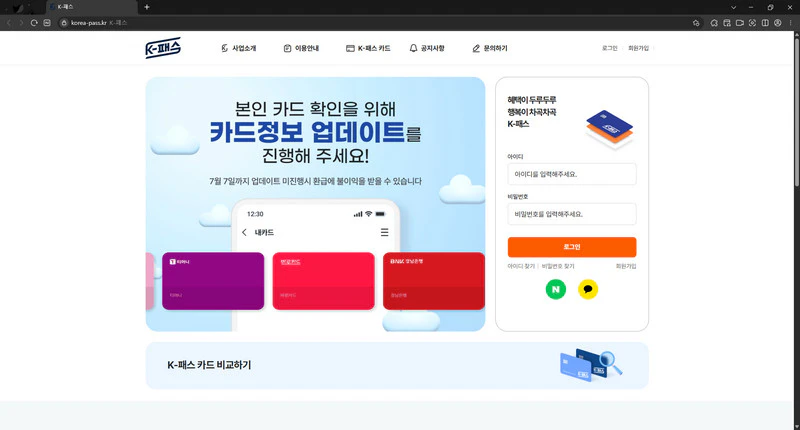This screenshot has height=430, width=800.
Task: Open the 이용안내 menu
Action: pyautogui.click(x=301, y=48)
